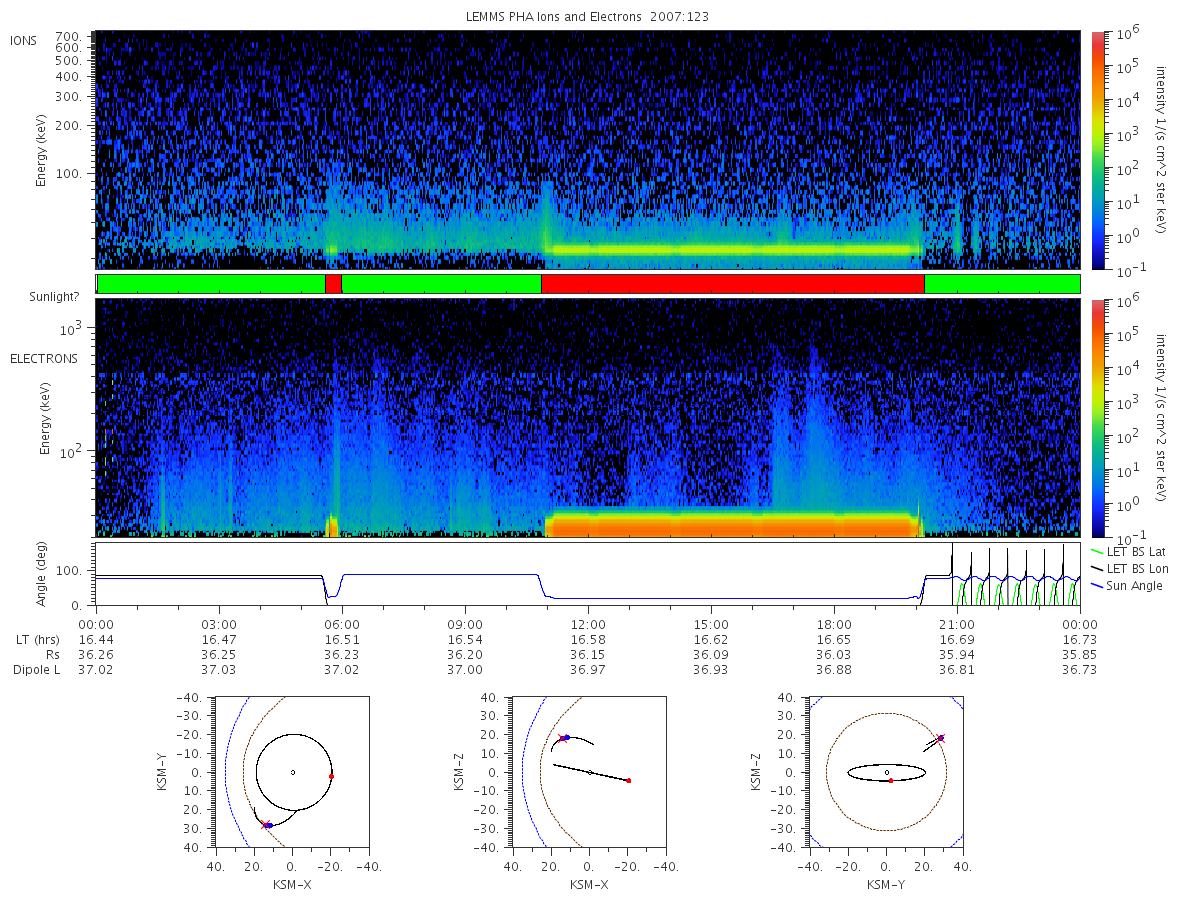Click the ions intensity color bar
Image resolution: width=1200 pixels, height=900 pixels.
coord(1097,150)
